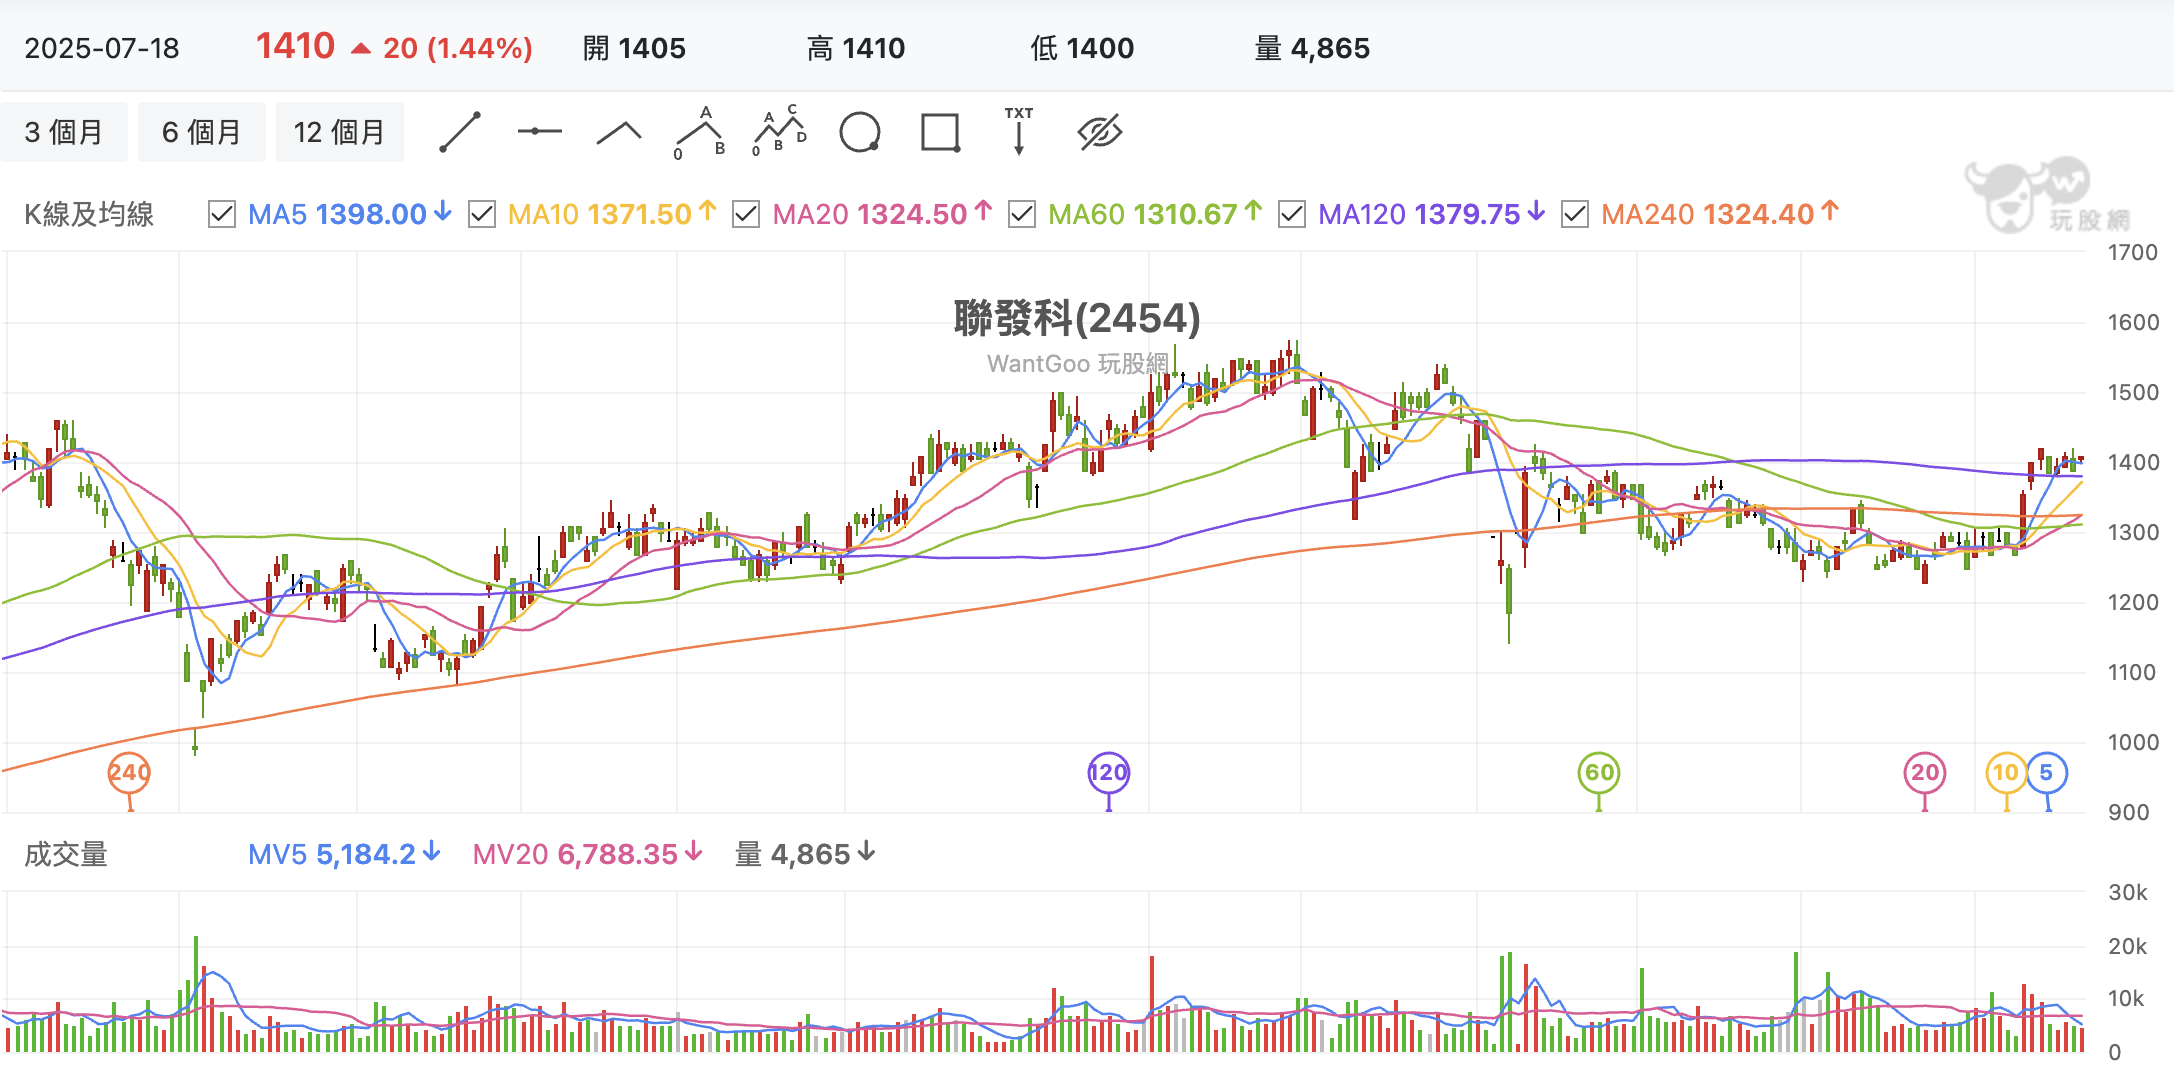Image resolution: width=2174 pixels, height=1066 pixels.
Task: Click the MA120 1379.75 label
Action: click(x=1432, y=214)
